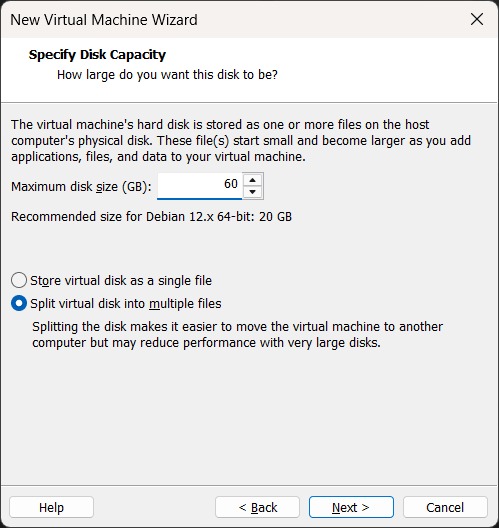Click the 'Maximum disk size (GB):' label
Image resolution: width=499 pixels, height=528 pixels.
pos(81,187)
